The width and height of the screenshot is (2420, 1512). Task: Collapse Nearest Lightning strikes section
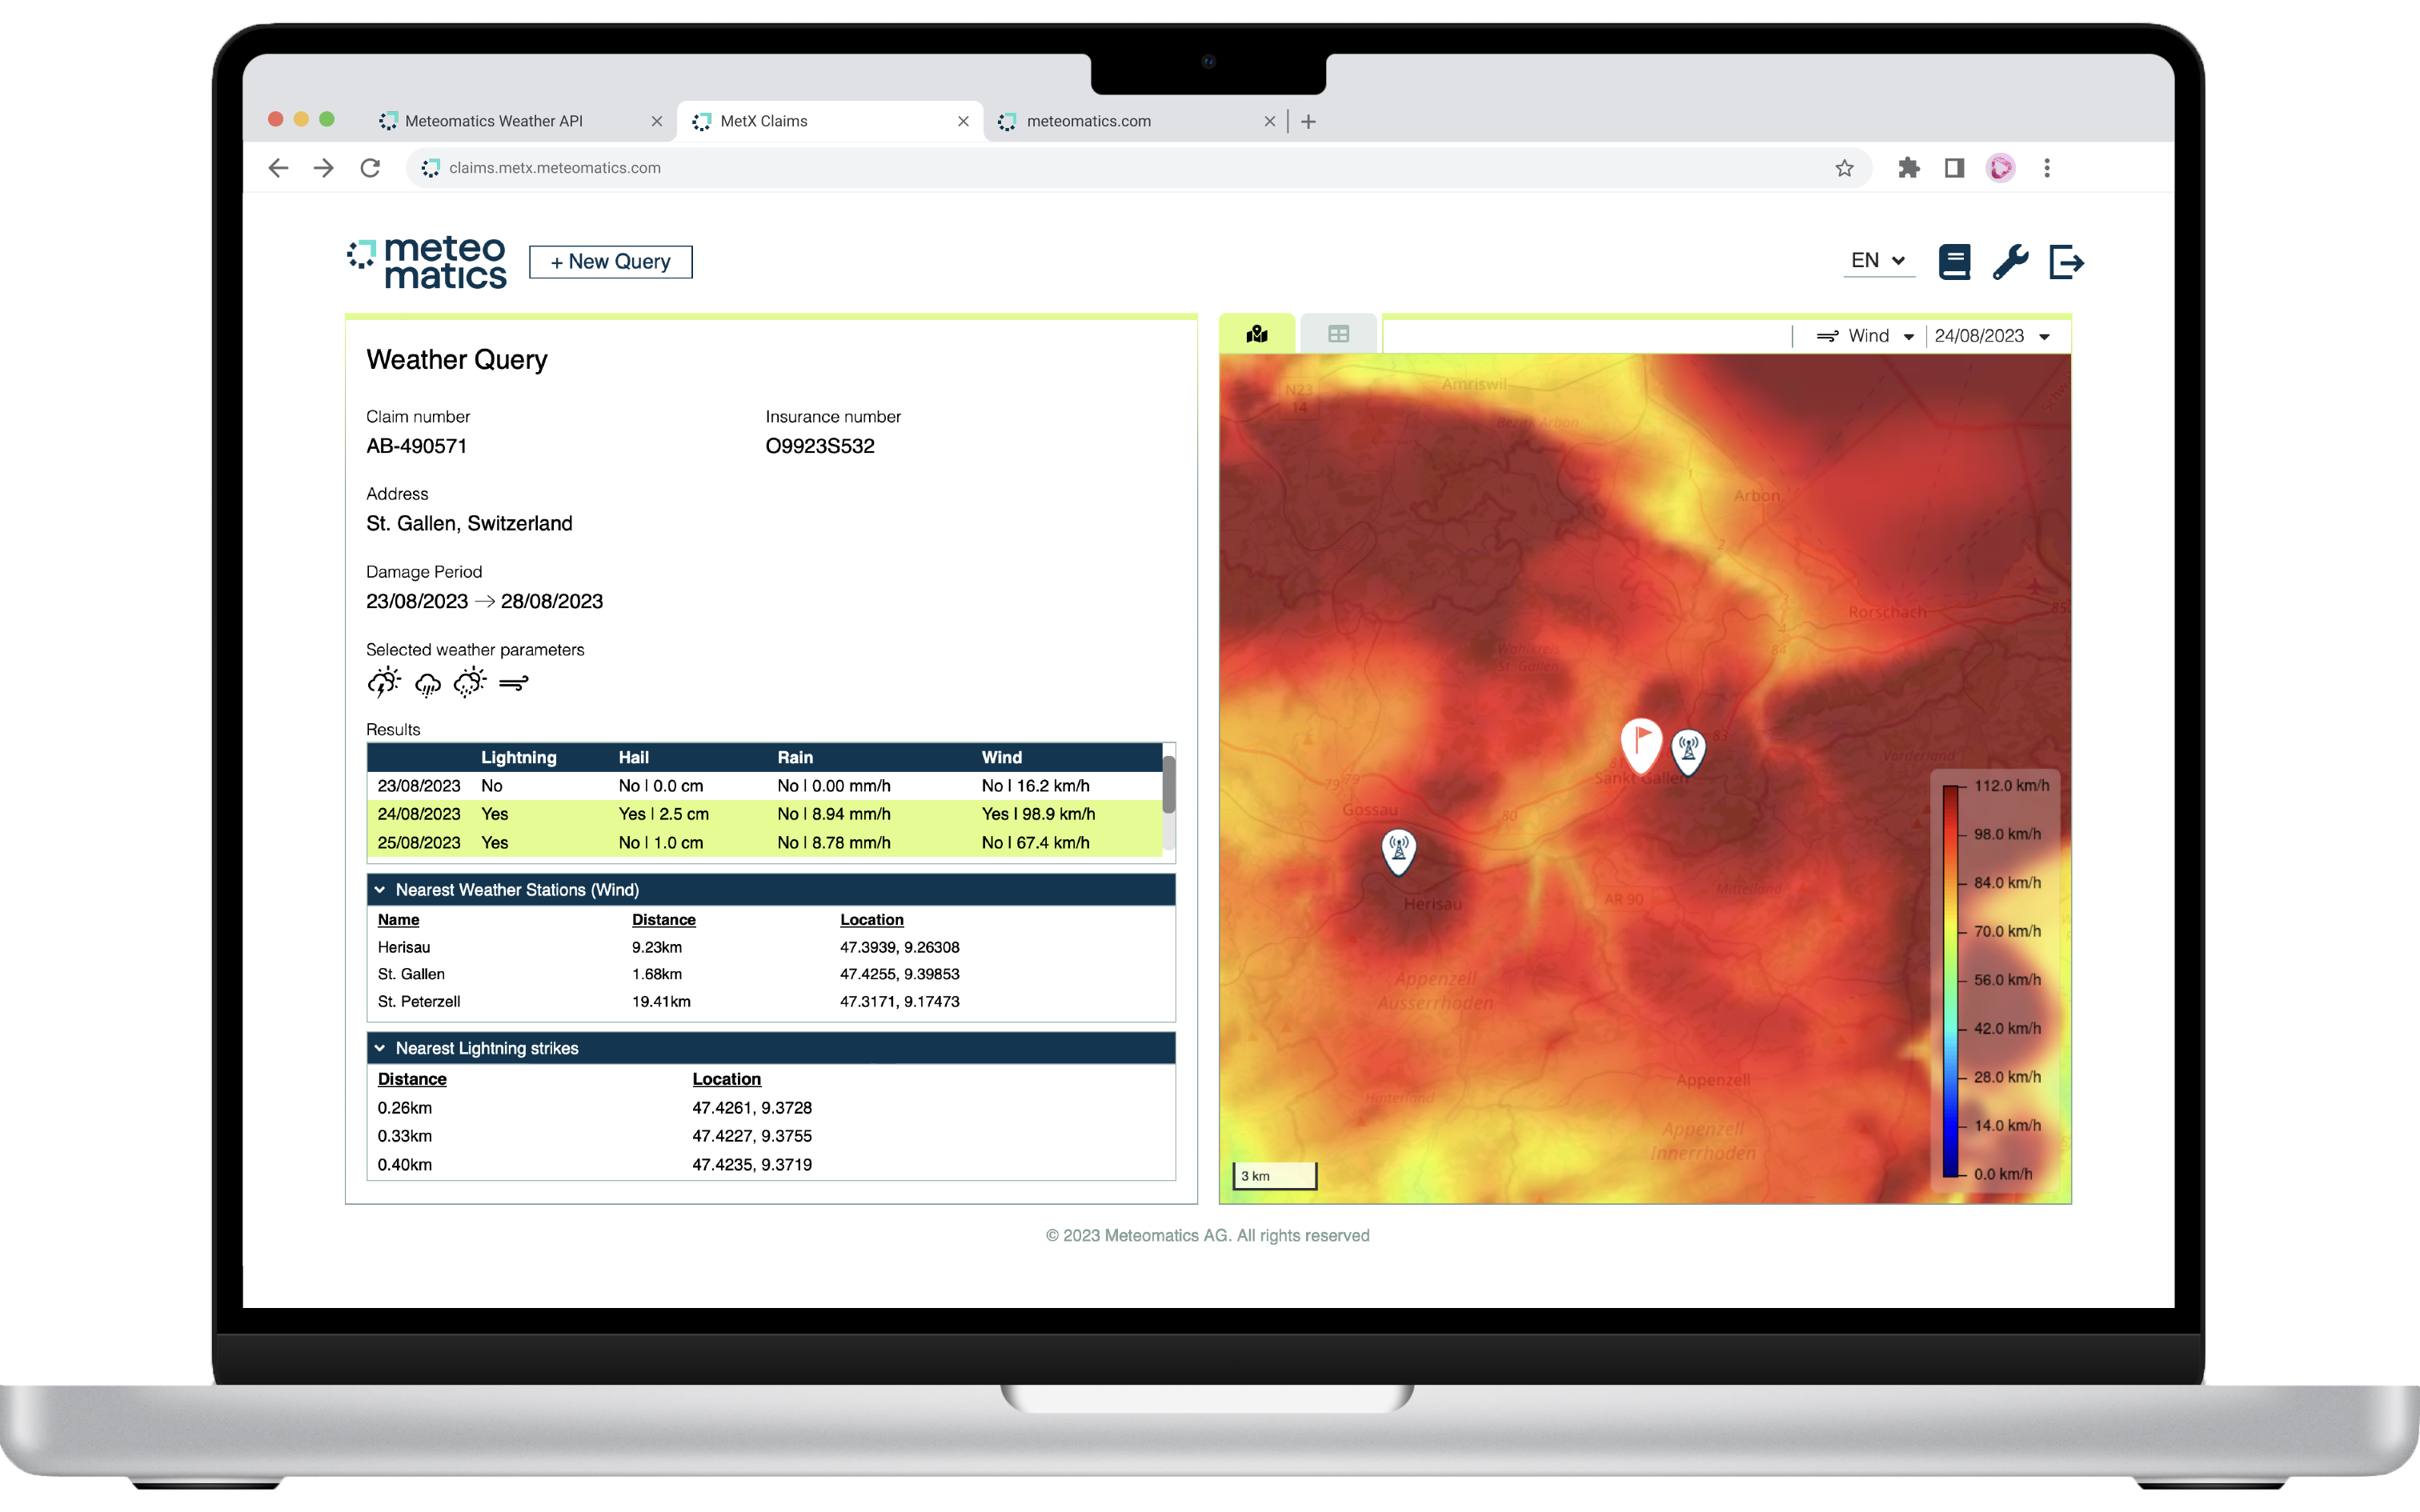tap(380, 1048)
